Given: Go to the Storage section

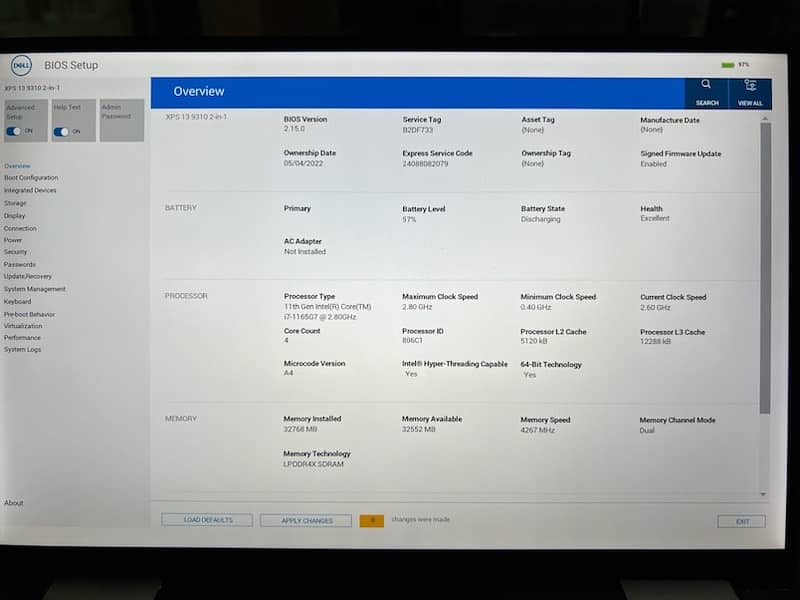Looking at the screenshot, I should (x=15, y=203).
